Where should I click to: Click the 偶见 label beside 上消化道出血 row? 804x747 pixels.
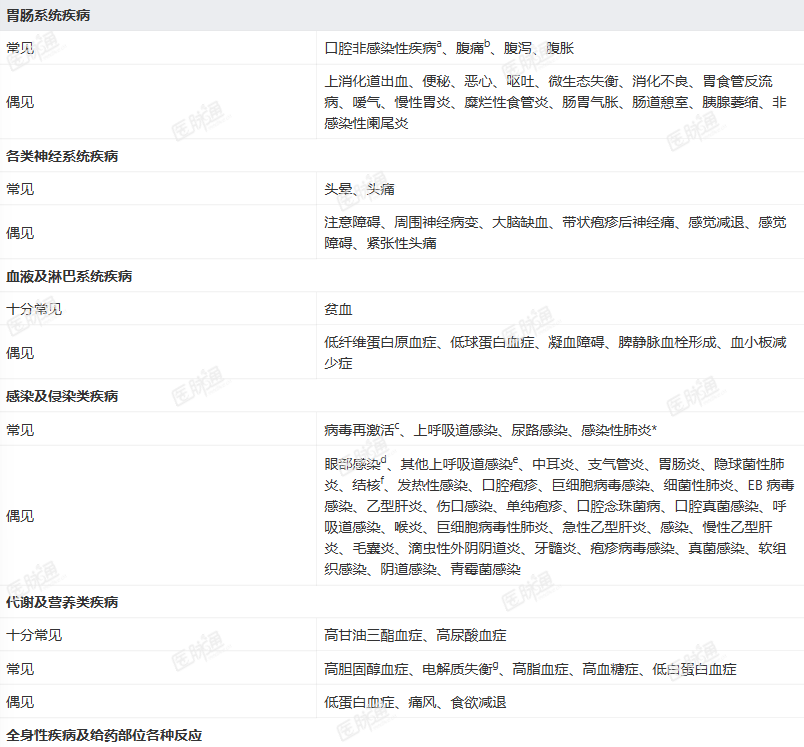(20, 102)
